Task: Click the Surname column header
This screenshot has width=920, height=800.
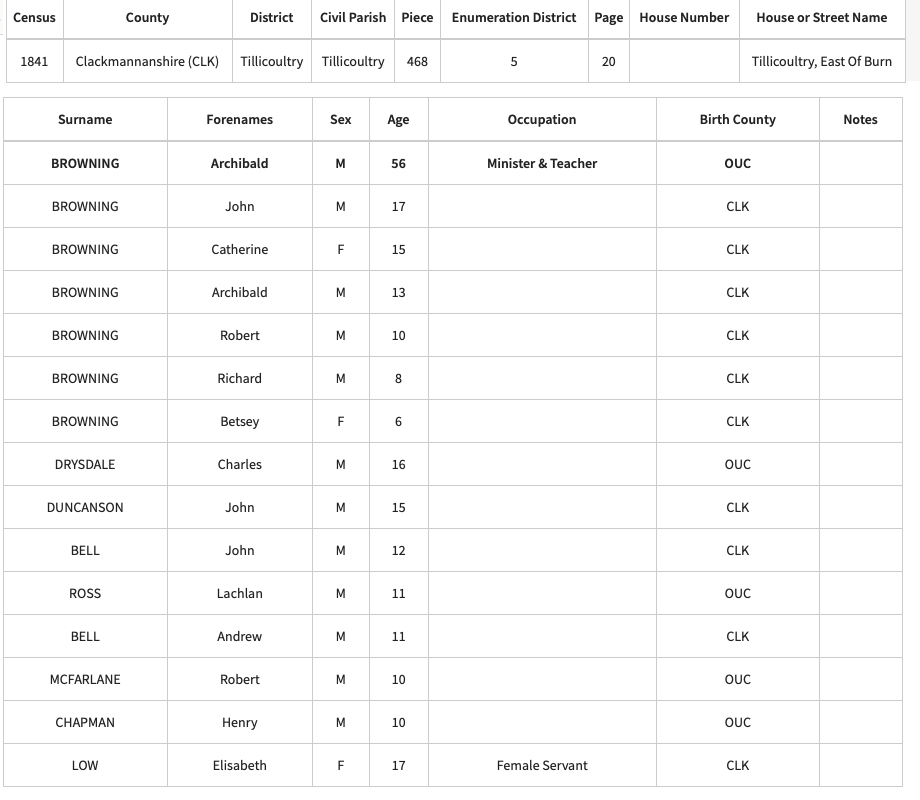Action: pyautogui.click(x=85, y=119)
